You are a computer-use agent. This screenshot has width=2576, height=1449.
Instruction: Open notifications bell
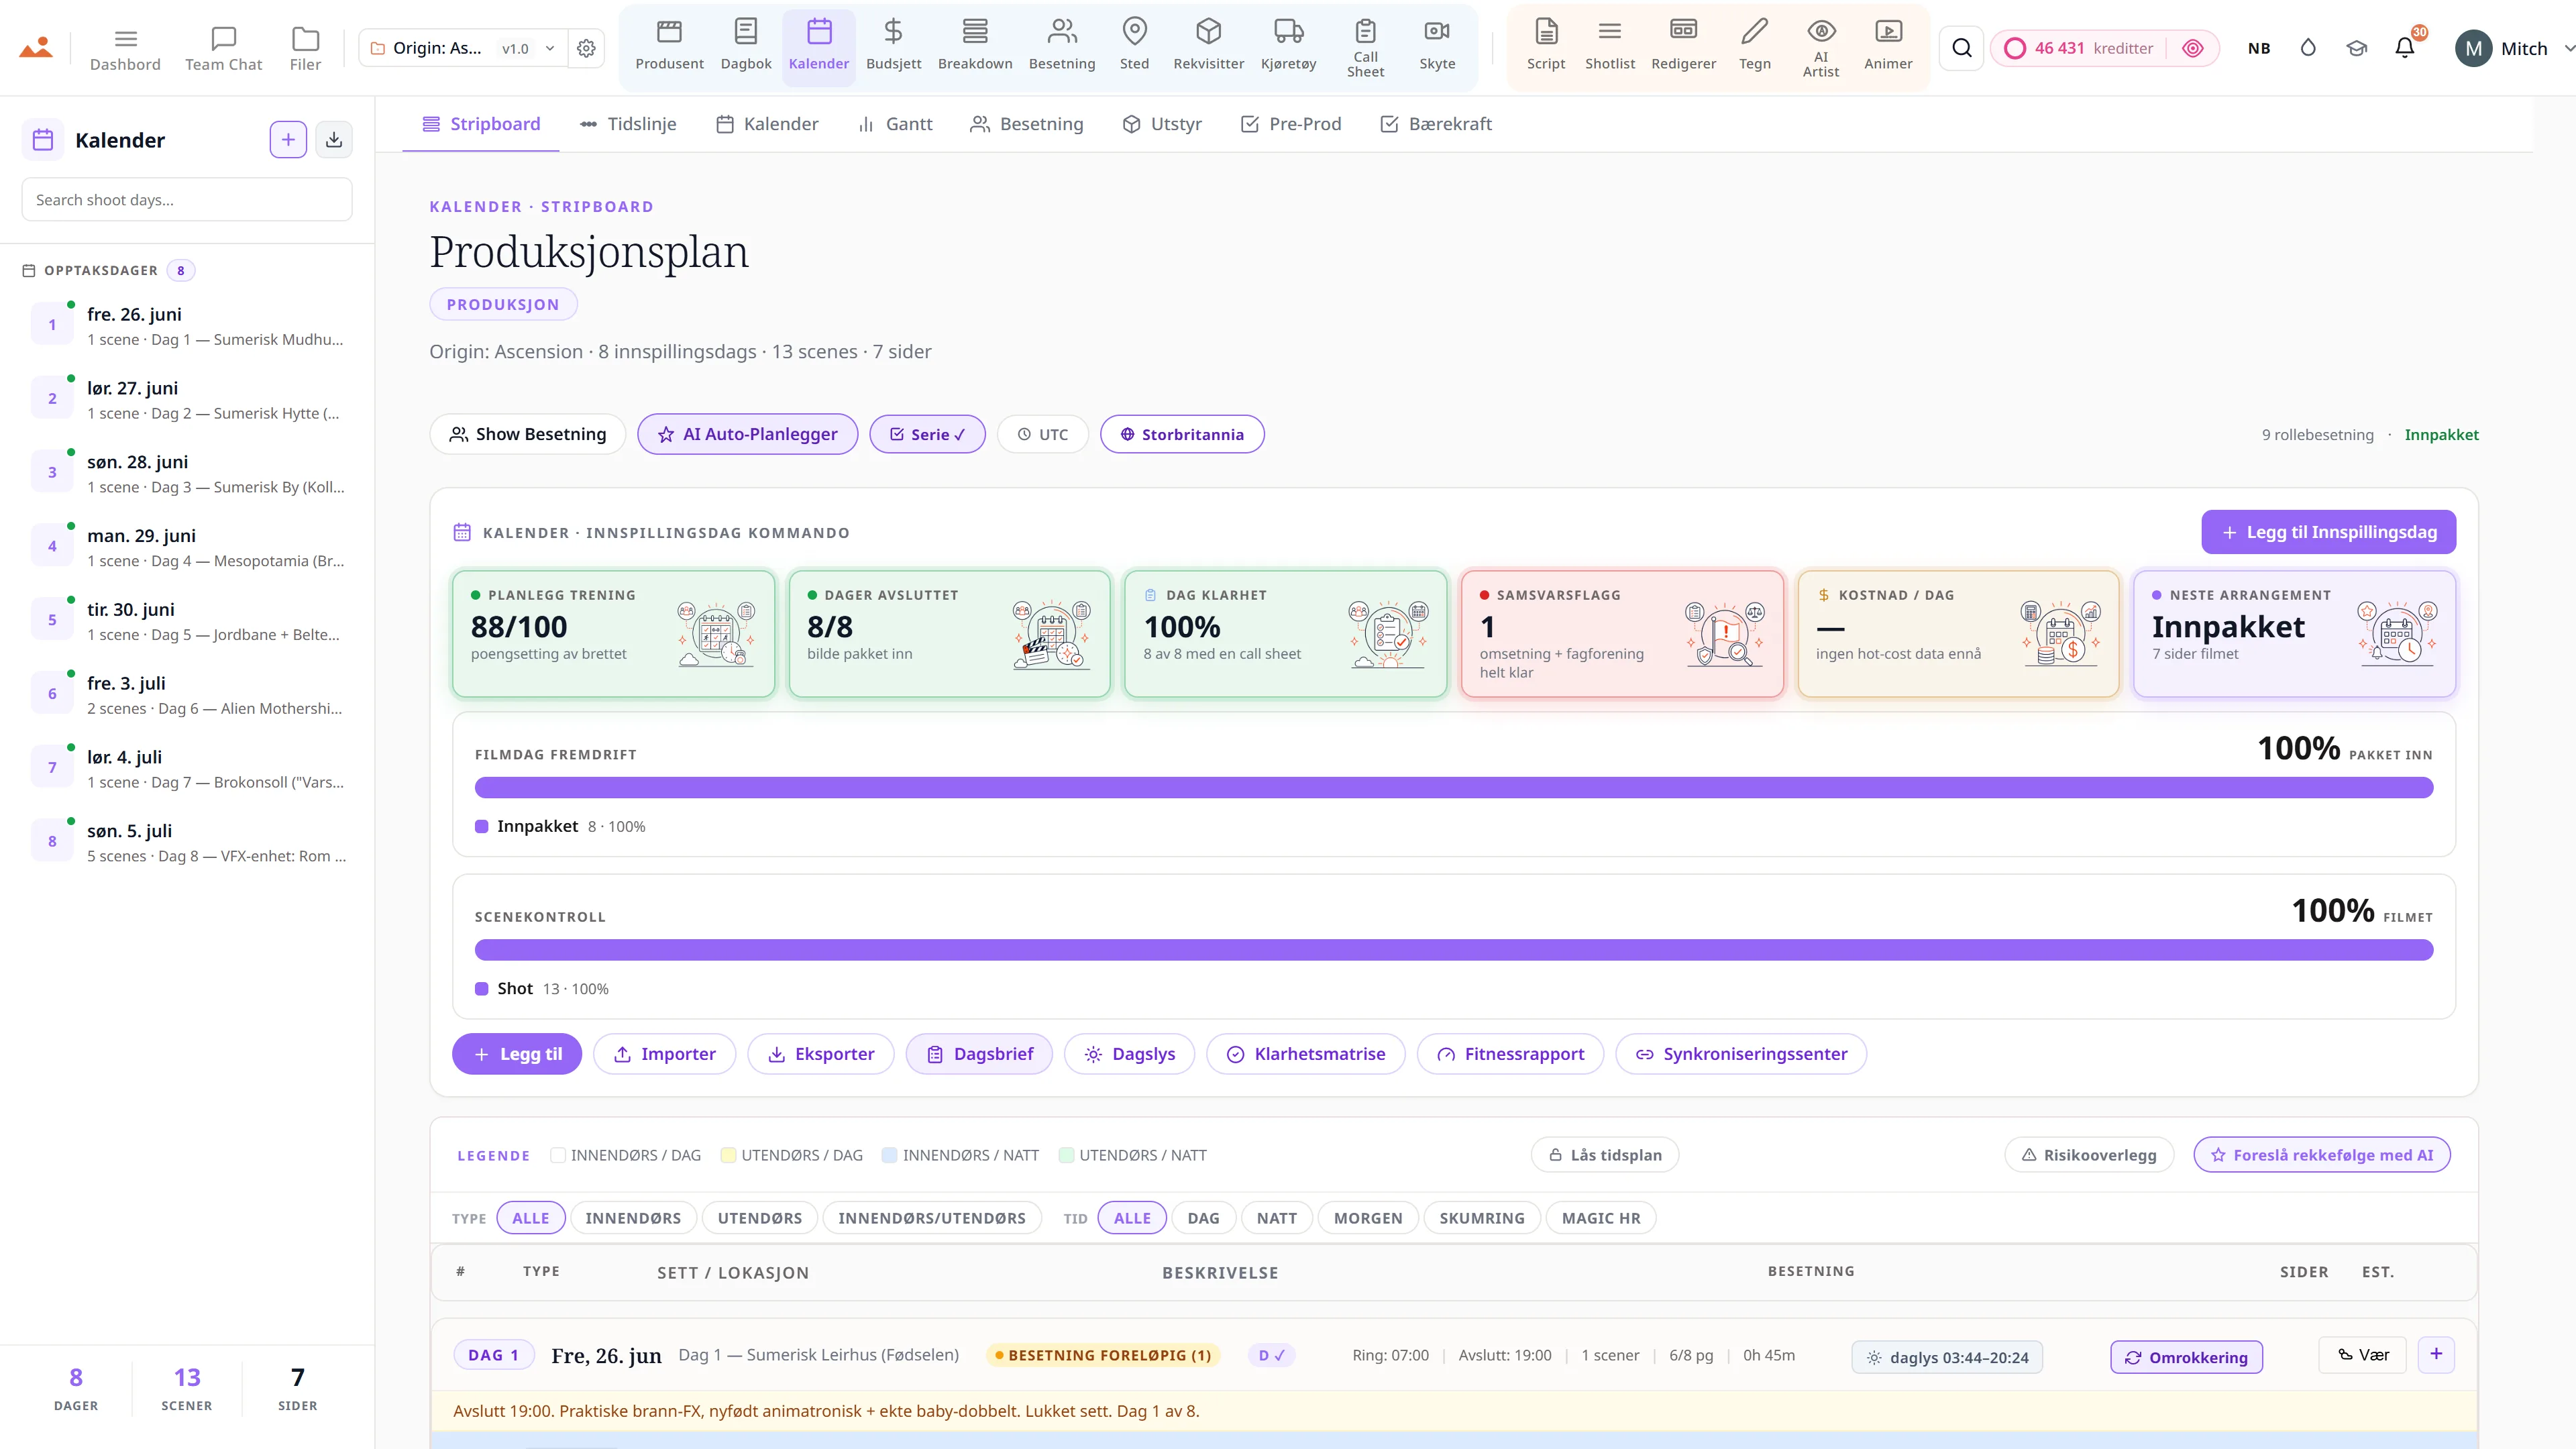2405,48
